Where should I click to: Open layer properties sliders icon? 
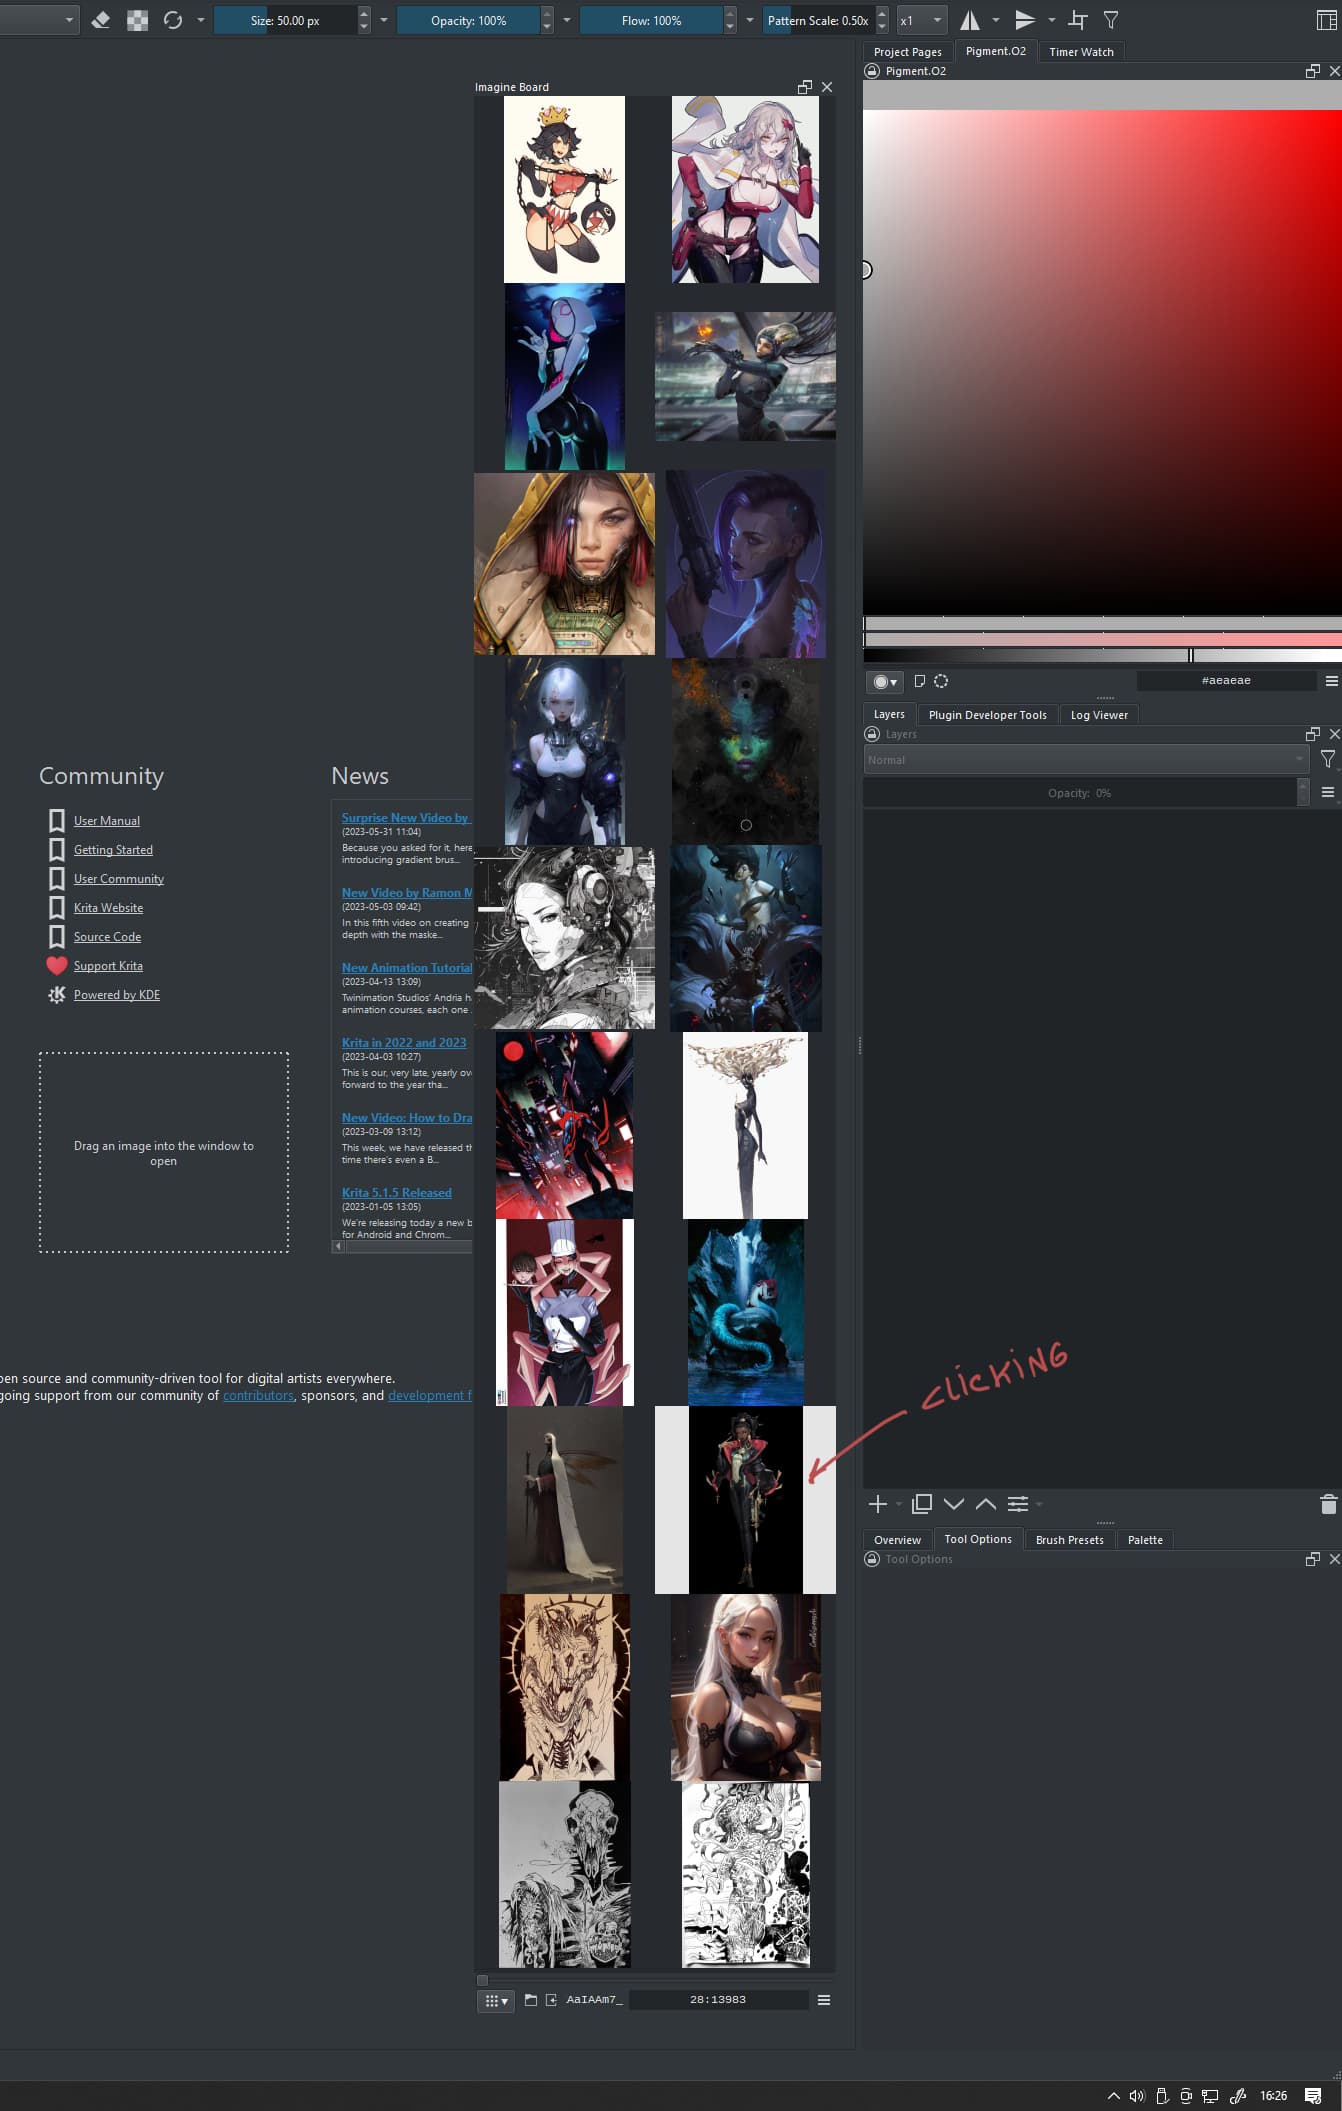1018,1504
